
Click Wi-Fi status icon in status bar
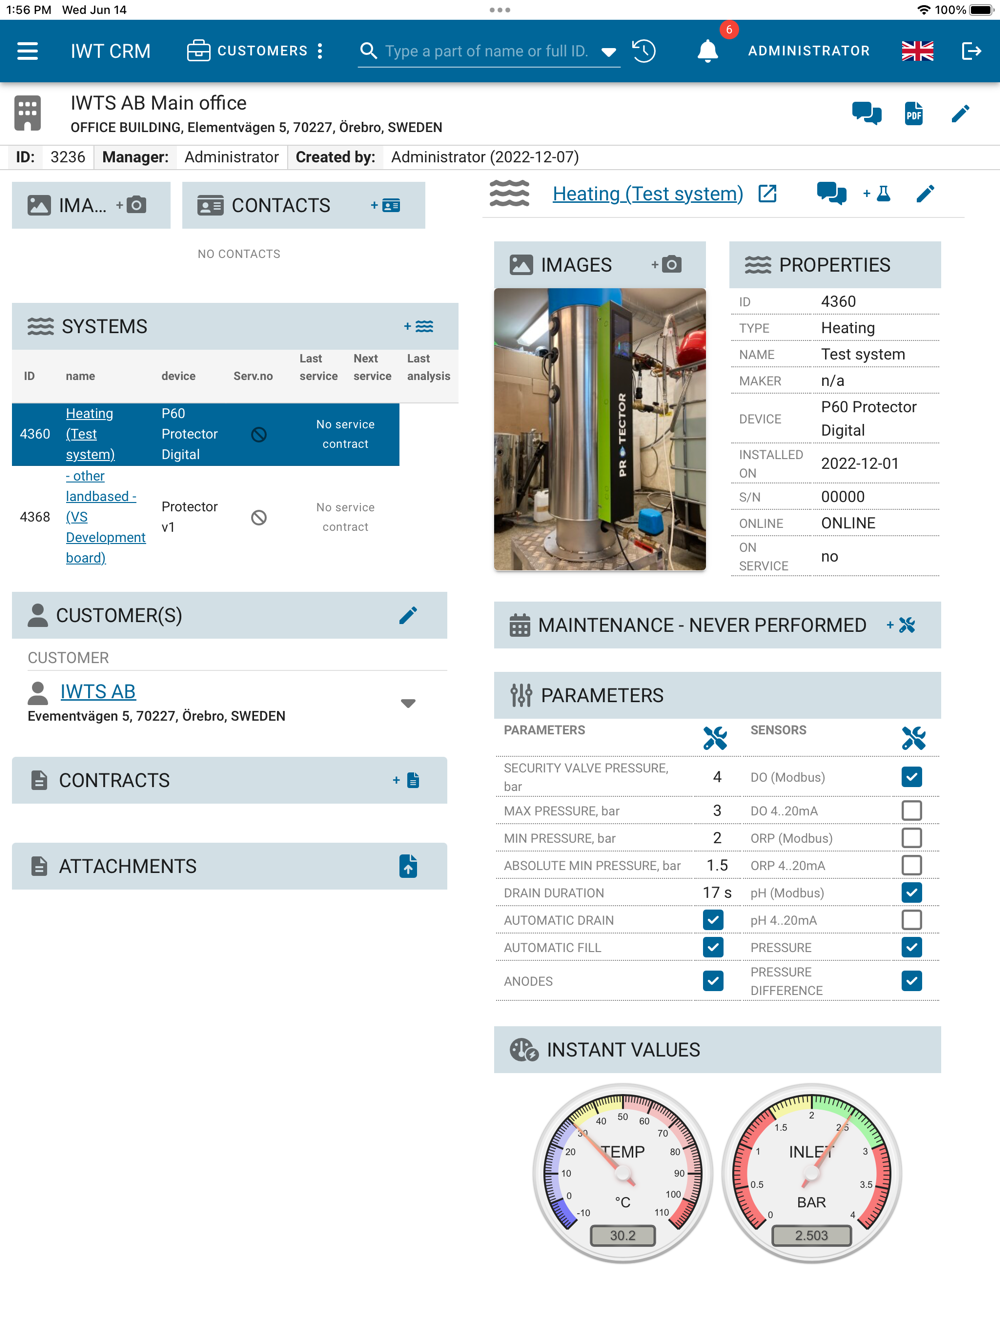(x=923, y=10)
